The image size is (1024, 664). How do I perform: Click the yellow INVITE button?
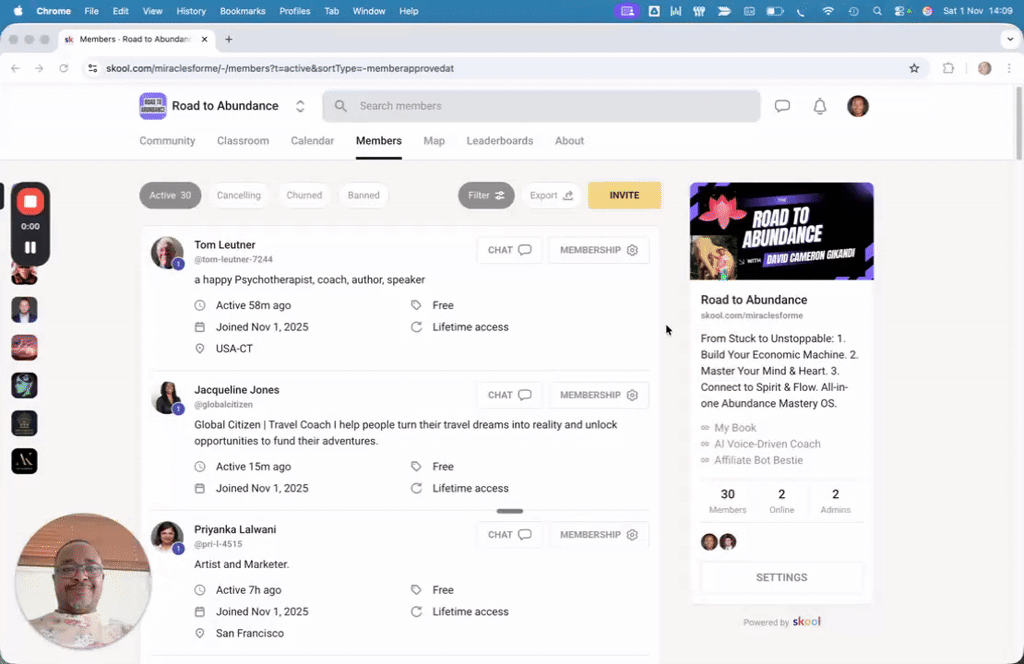[x=624, y=195]
